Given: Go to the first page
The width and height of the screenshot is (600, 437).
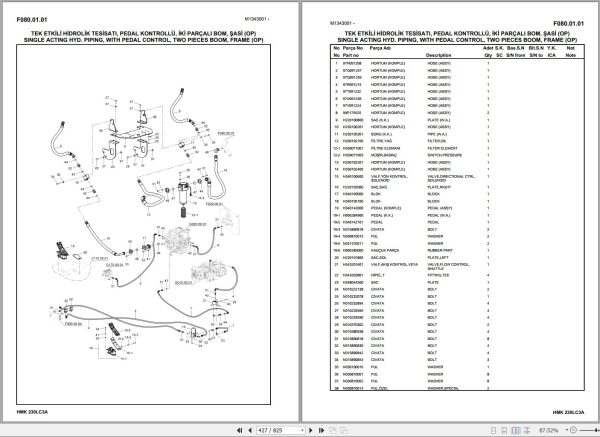Looking at the screenshot, I should pyautogui.click(x=240, y=430).
